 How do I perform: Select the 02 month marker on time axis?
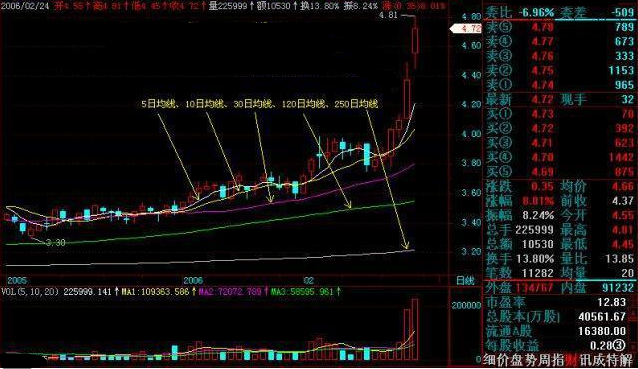coord(308,280)
